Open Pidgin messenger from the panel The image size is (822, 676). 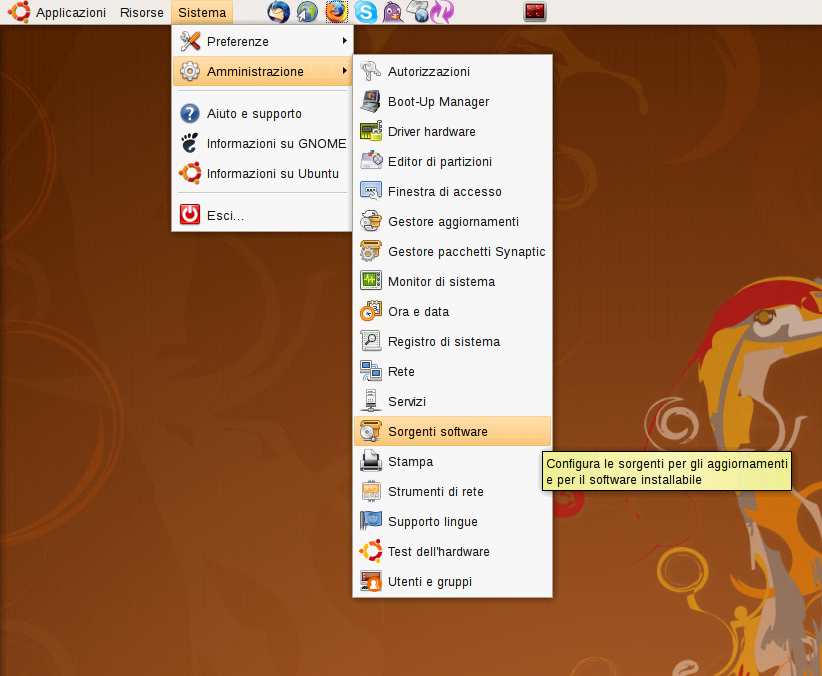(394, 12)
